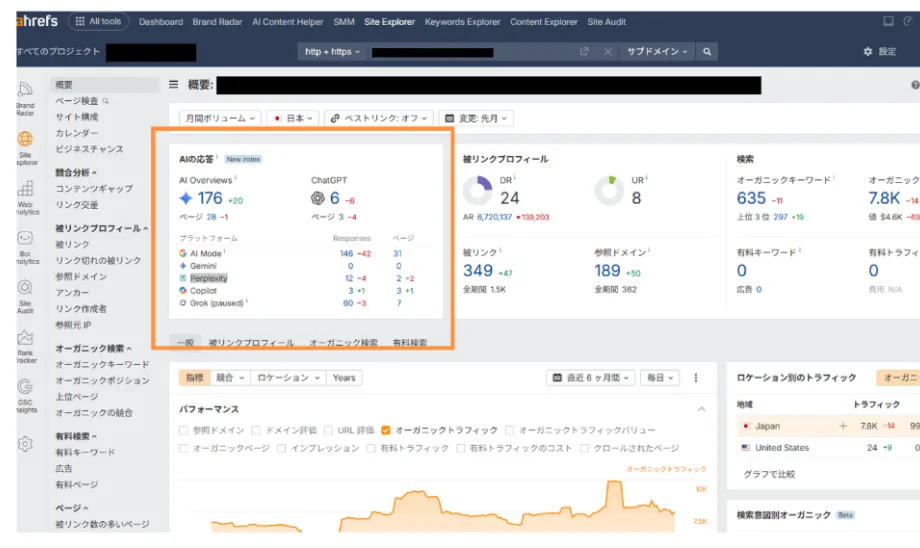Open Dashboard in top navigation
This screenshot has width=920, height=548.
coord(161,22)
